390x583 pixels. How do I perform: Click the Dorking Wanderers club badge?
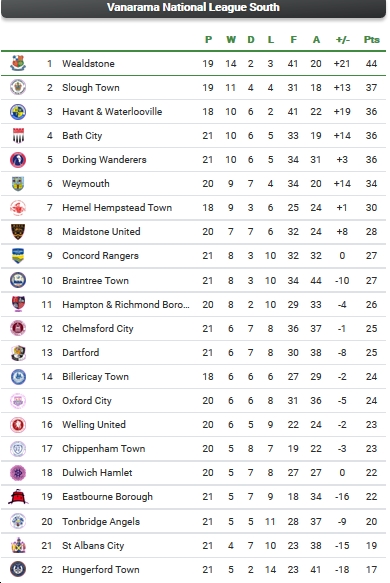click(x=18, y=160)
